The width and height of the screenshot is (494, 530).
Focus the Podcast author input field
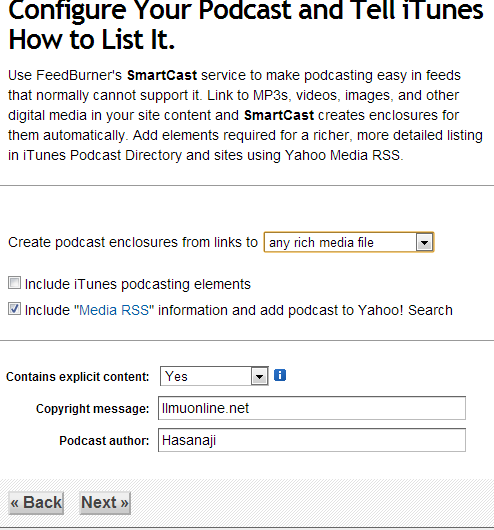[x=312, y=440]
